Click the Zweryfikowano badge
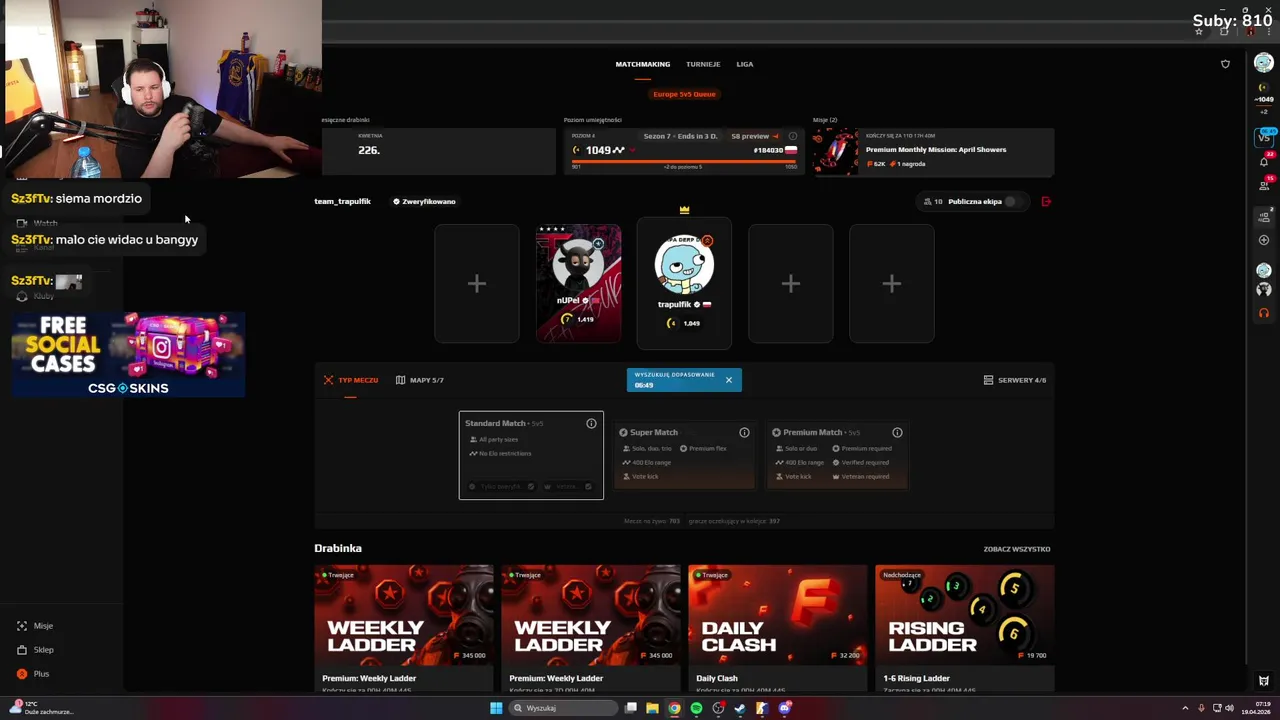Screen dimensions: 1280x720 point(424,201)
